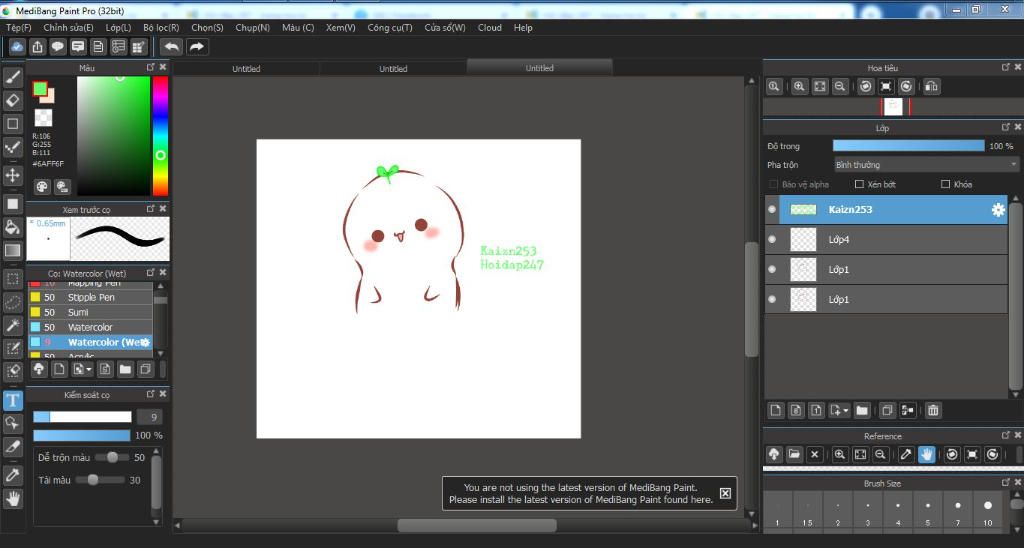Hide the Lớp4 layer visibility
The image size is (1024, 548).
point(772,240)
